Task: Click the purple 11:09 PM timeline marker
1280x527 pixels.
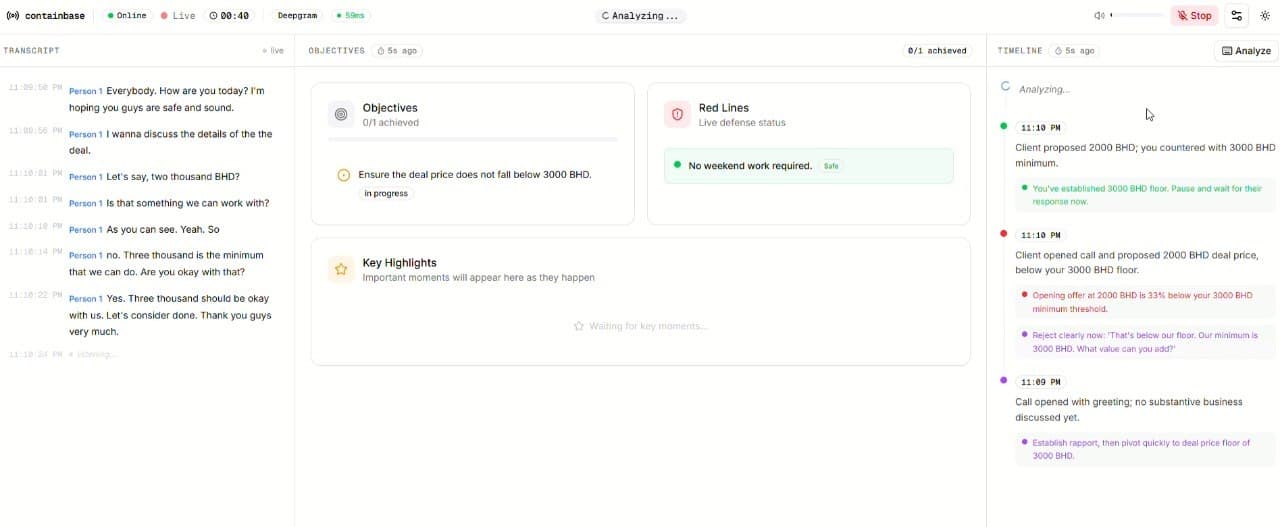Action: pos(1004,380)
